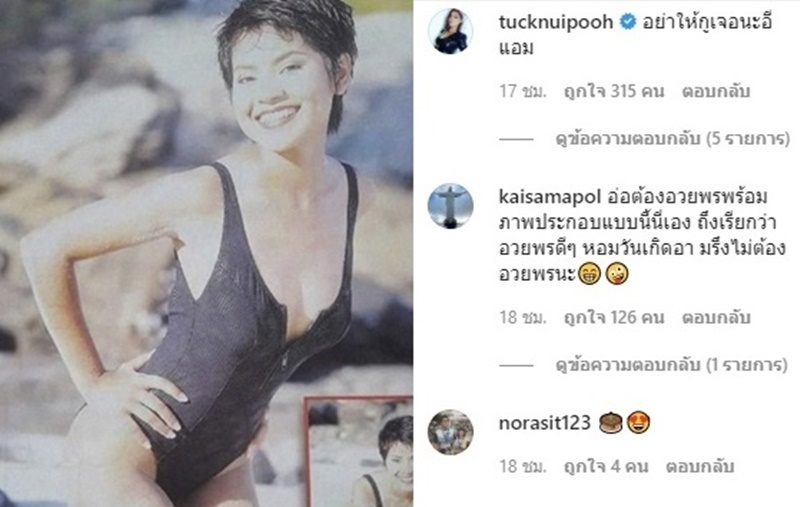
Task: Open the kaisamapol username link
Action: [551, 197]
